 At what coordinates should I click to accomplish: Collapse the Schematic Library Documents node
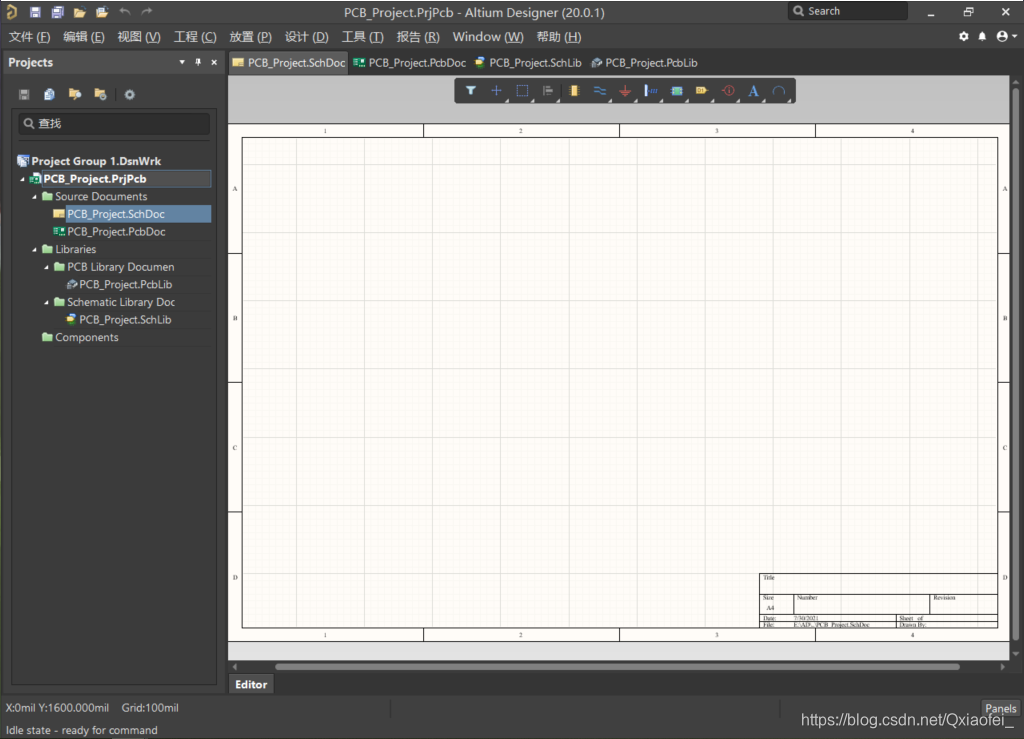click(x=47, y=302)
